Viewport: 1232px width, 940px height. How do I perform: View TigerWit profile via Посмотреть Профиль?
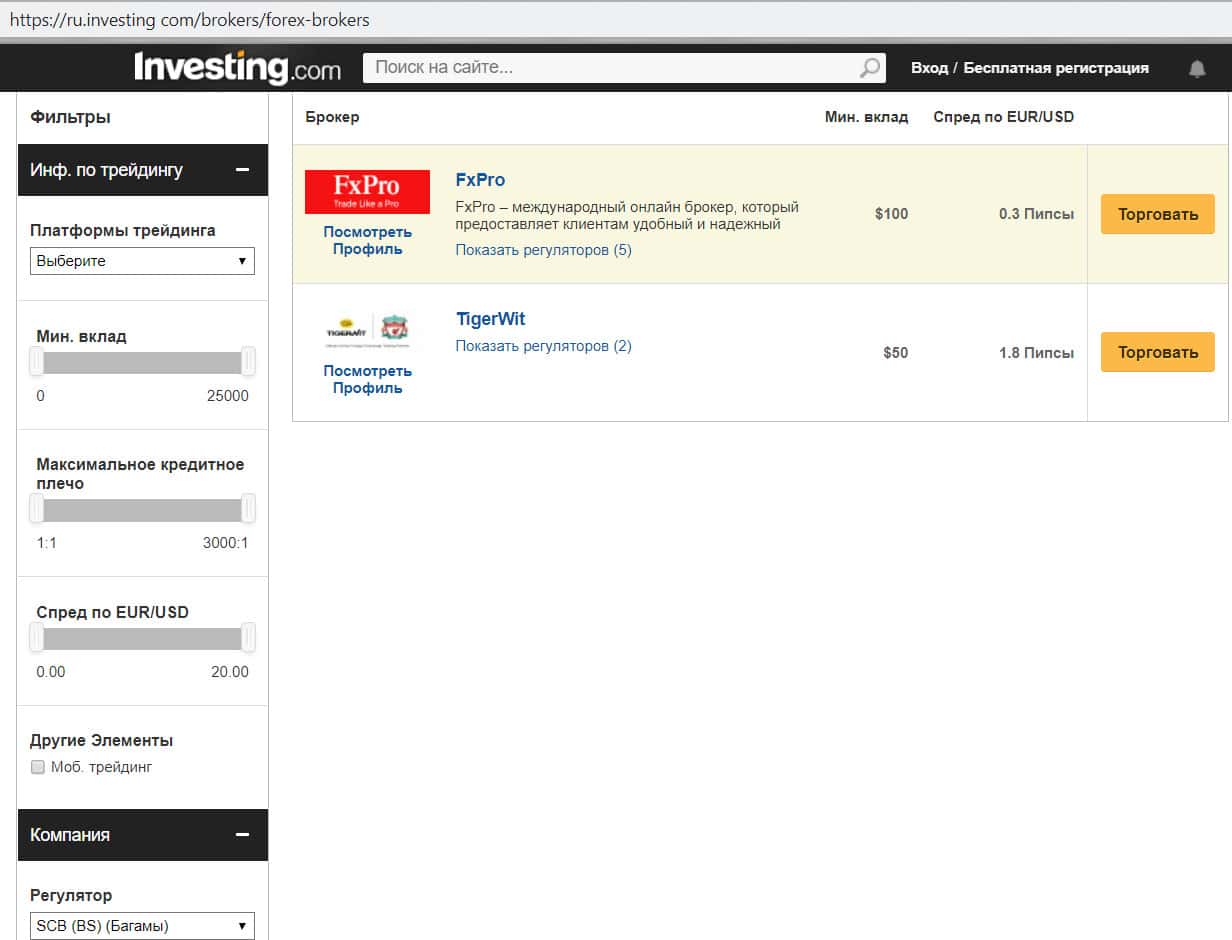367,380
